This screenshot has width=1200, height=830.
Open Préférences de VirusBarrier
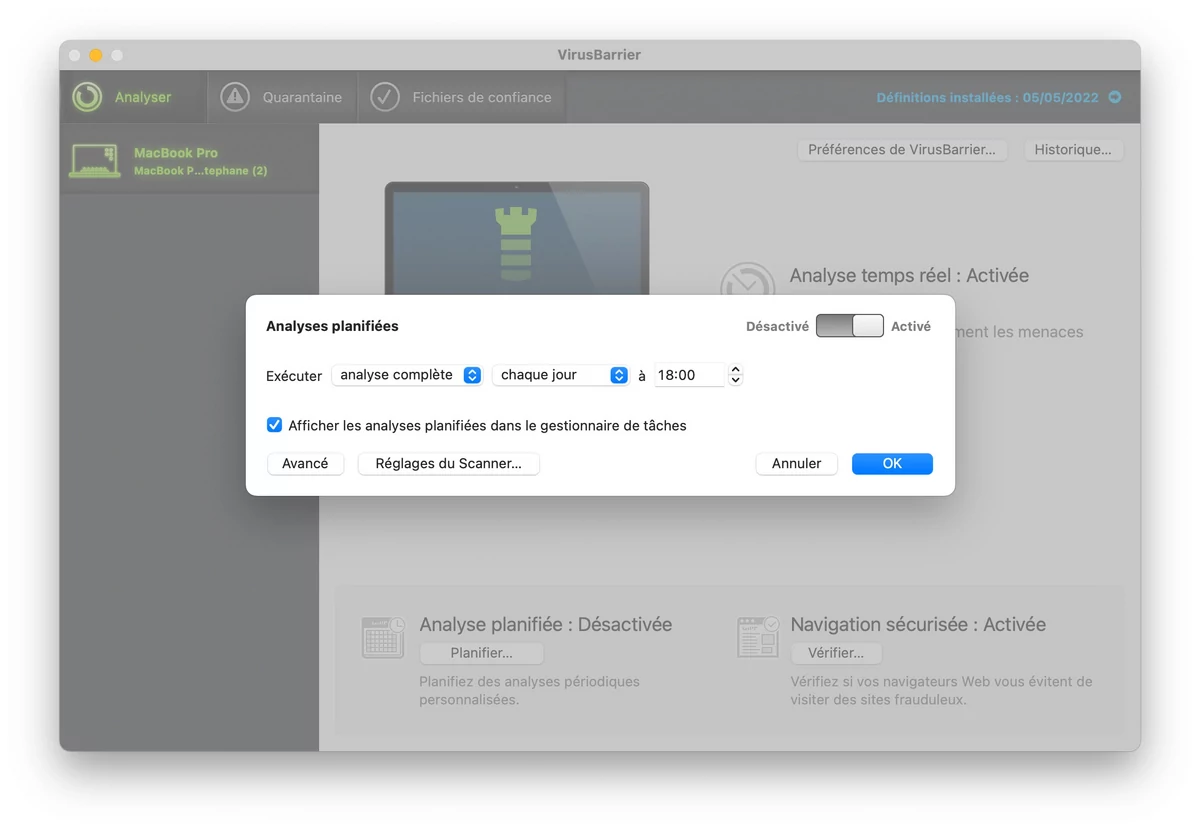(902, 150)
